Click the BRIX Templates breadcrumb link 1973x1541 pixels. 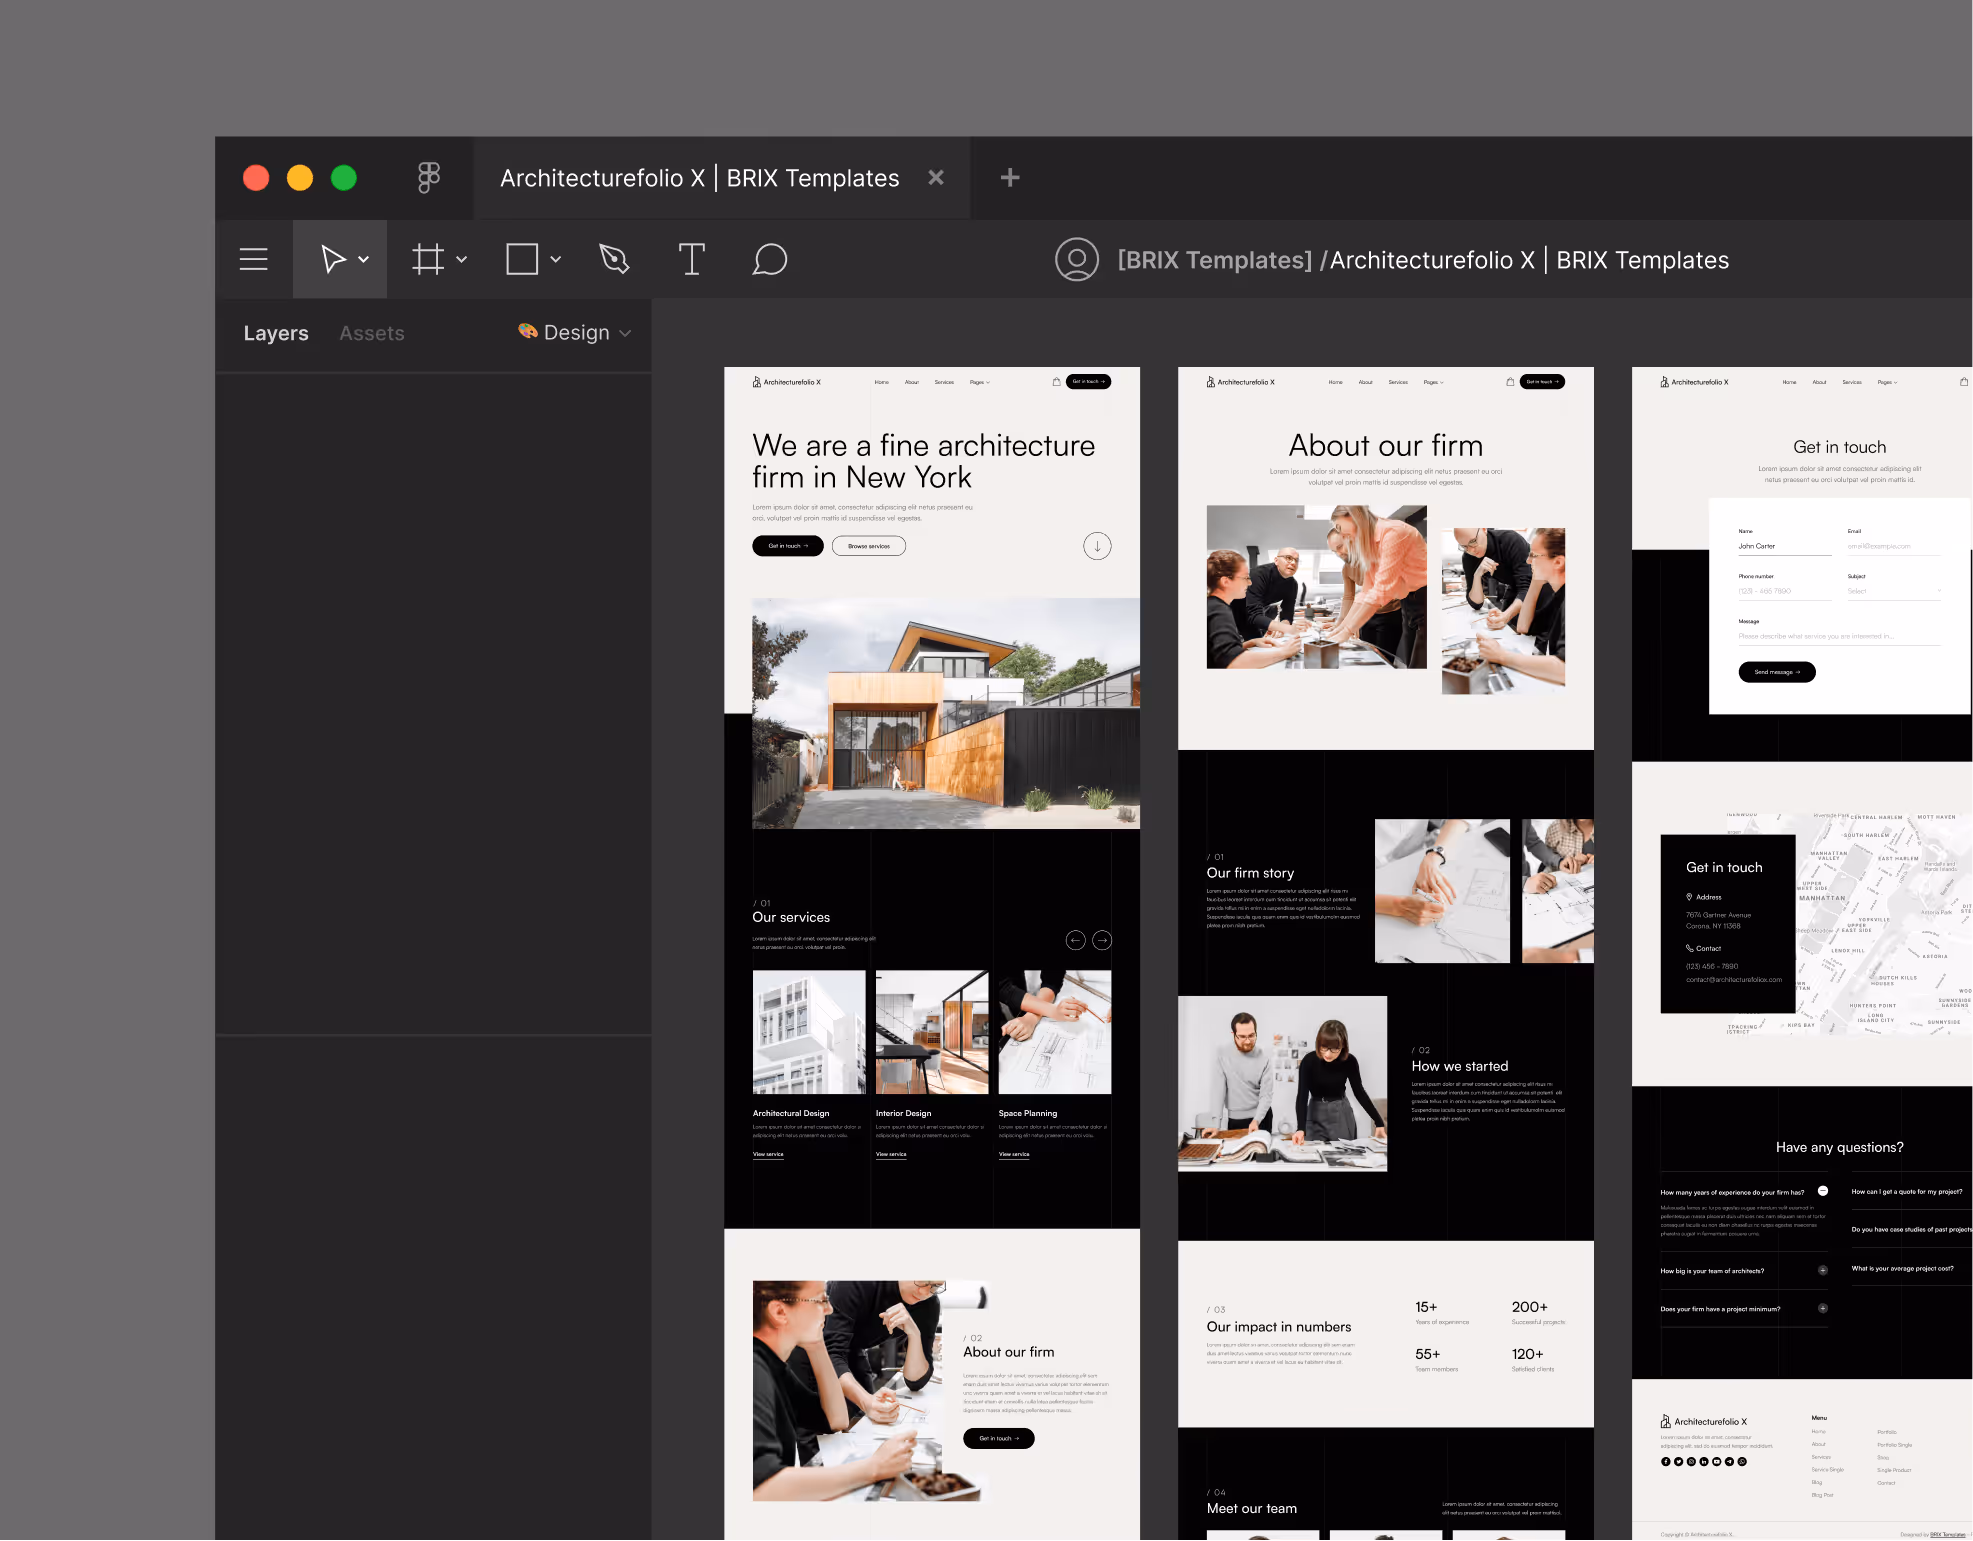pyautogui.click(x=1215, y=259)
